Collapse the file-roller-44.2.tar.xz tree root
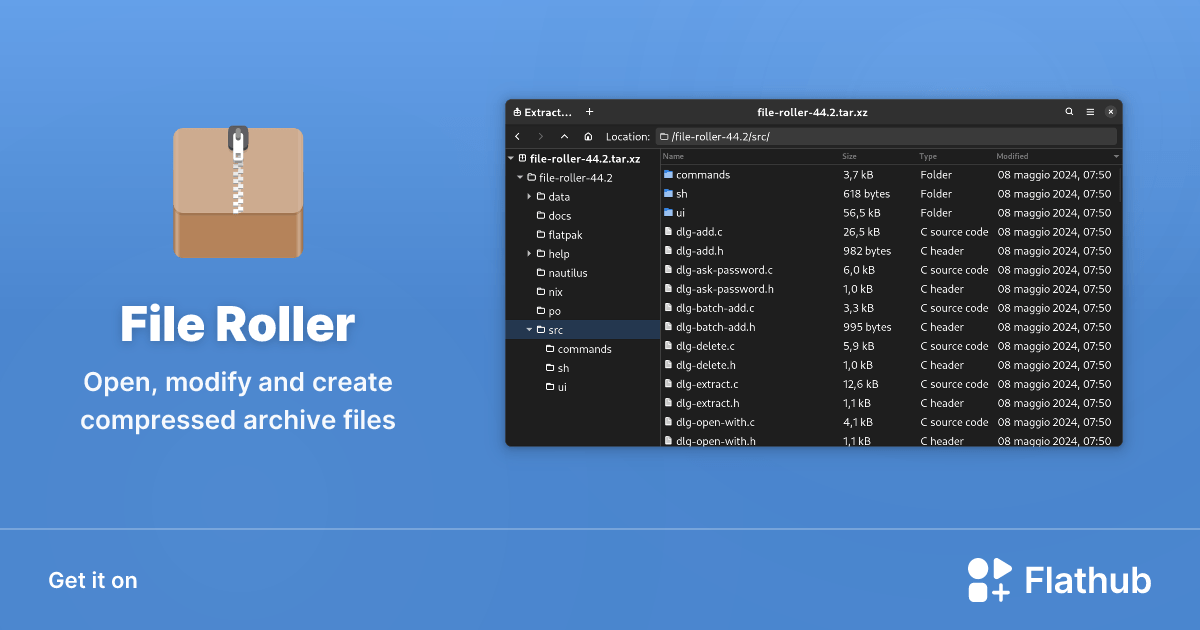 (511, 158)
